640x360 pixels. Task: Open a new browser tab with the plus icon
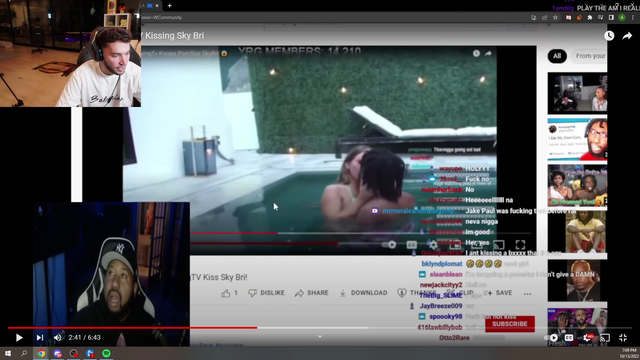tap(169, 6)
